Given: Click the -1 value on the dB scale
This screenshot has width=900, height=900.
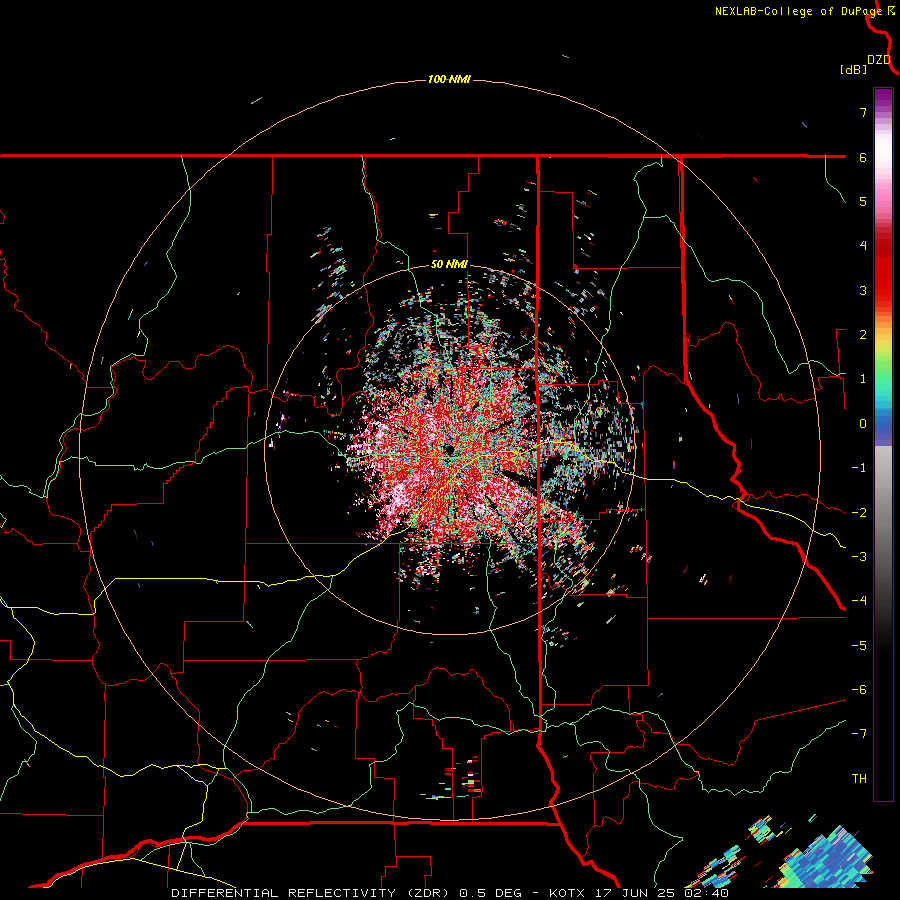Looking at the screenshot, I should coord(859,467).
